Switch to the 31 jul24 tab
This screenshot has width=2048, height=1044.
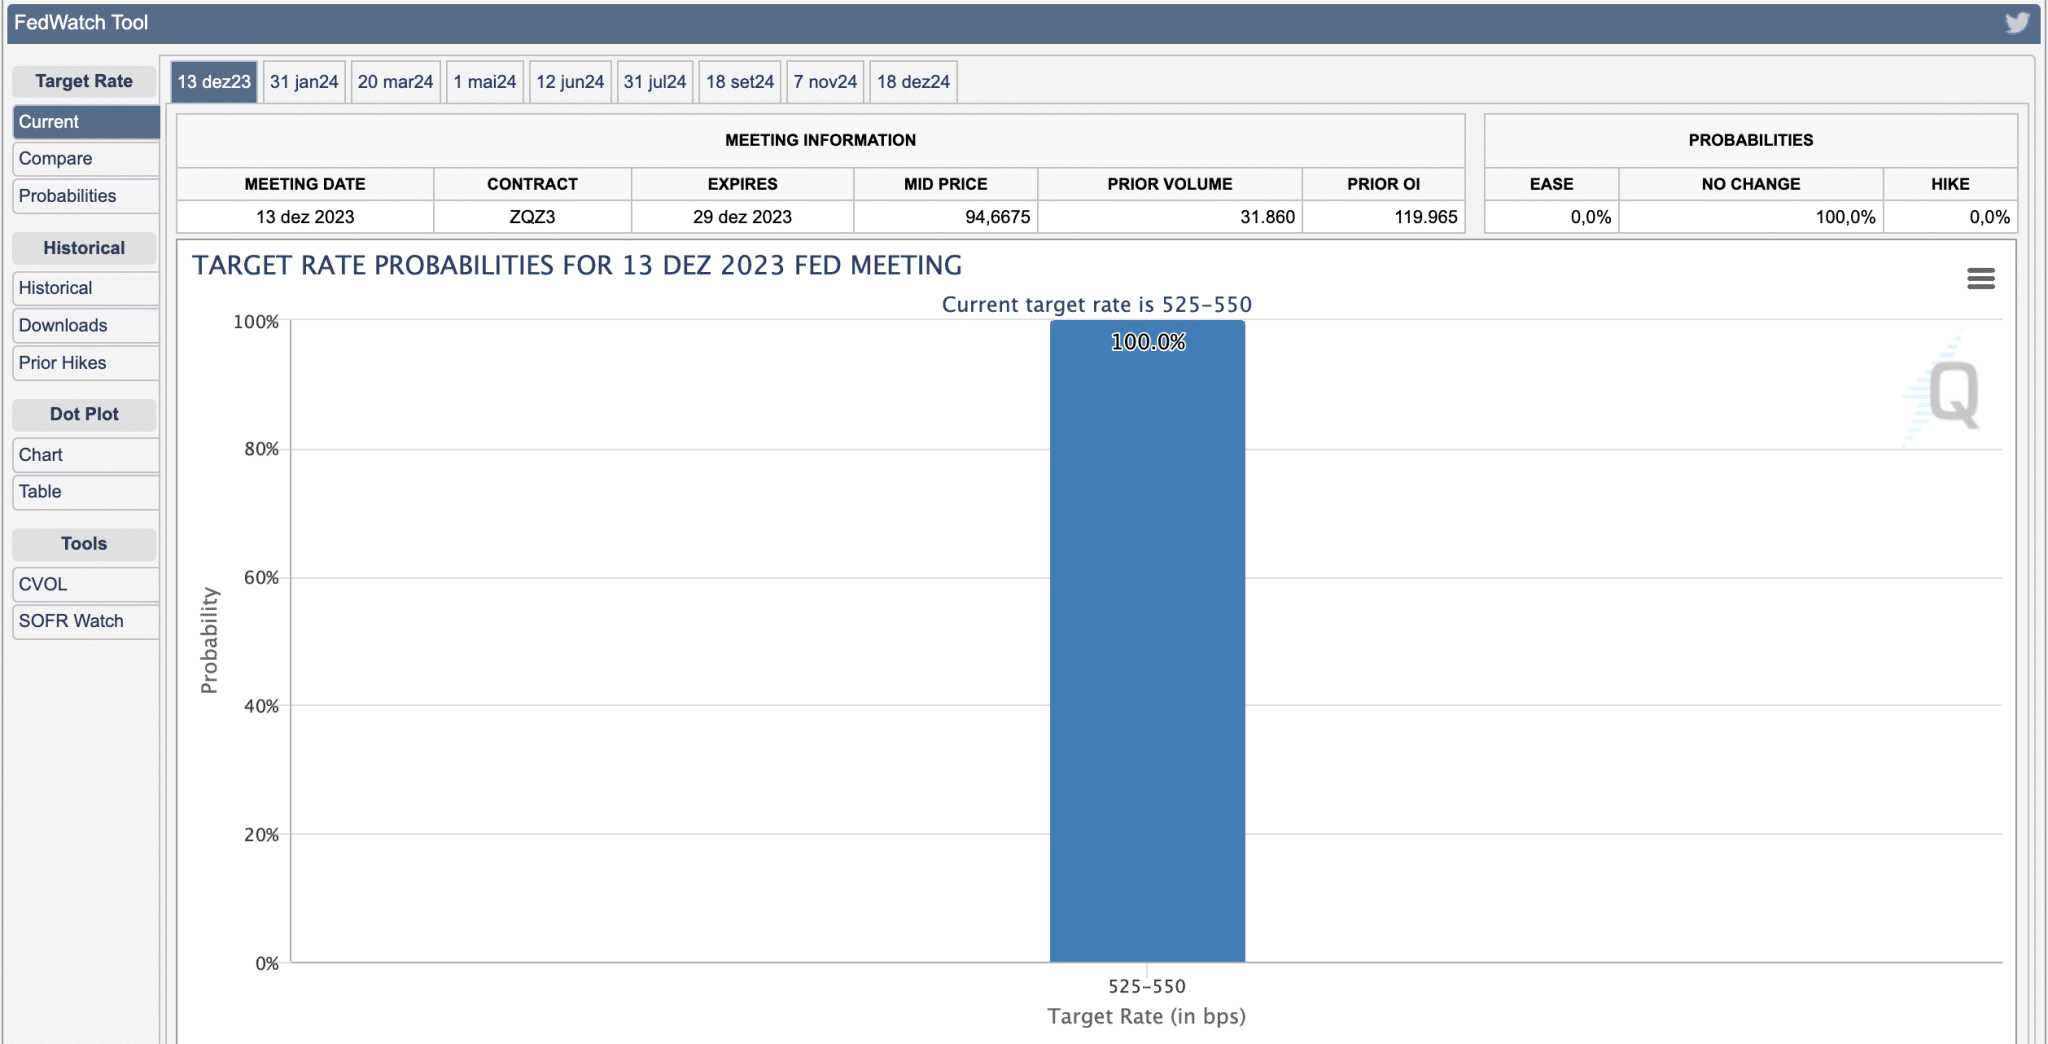tap(654, 82)
